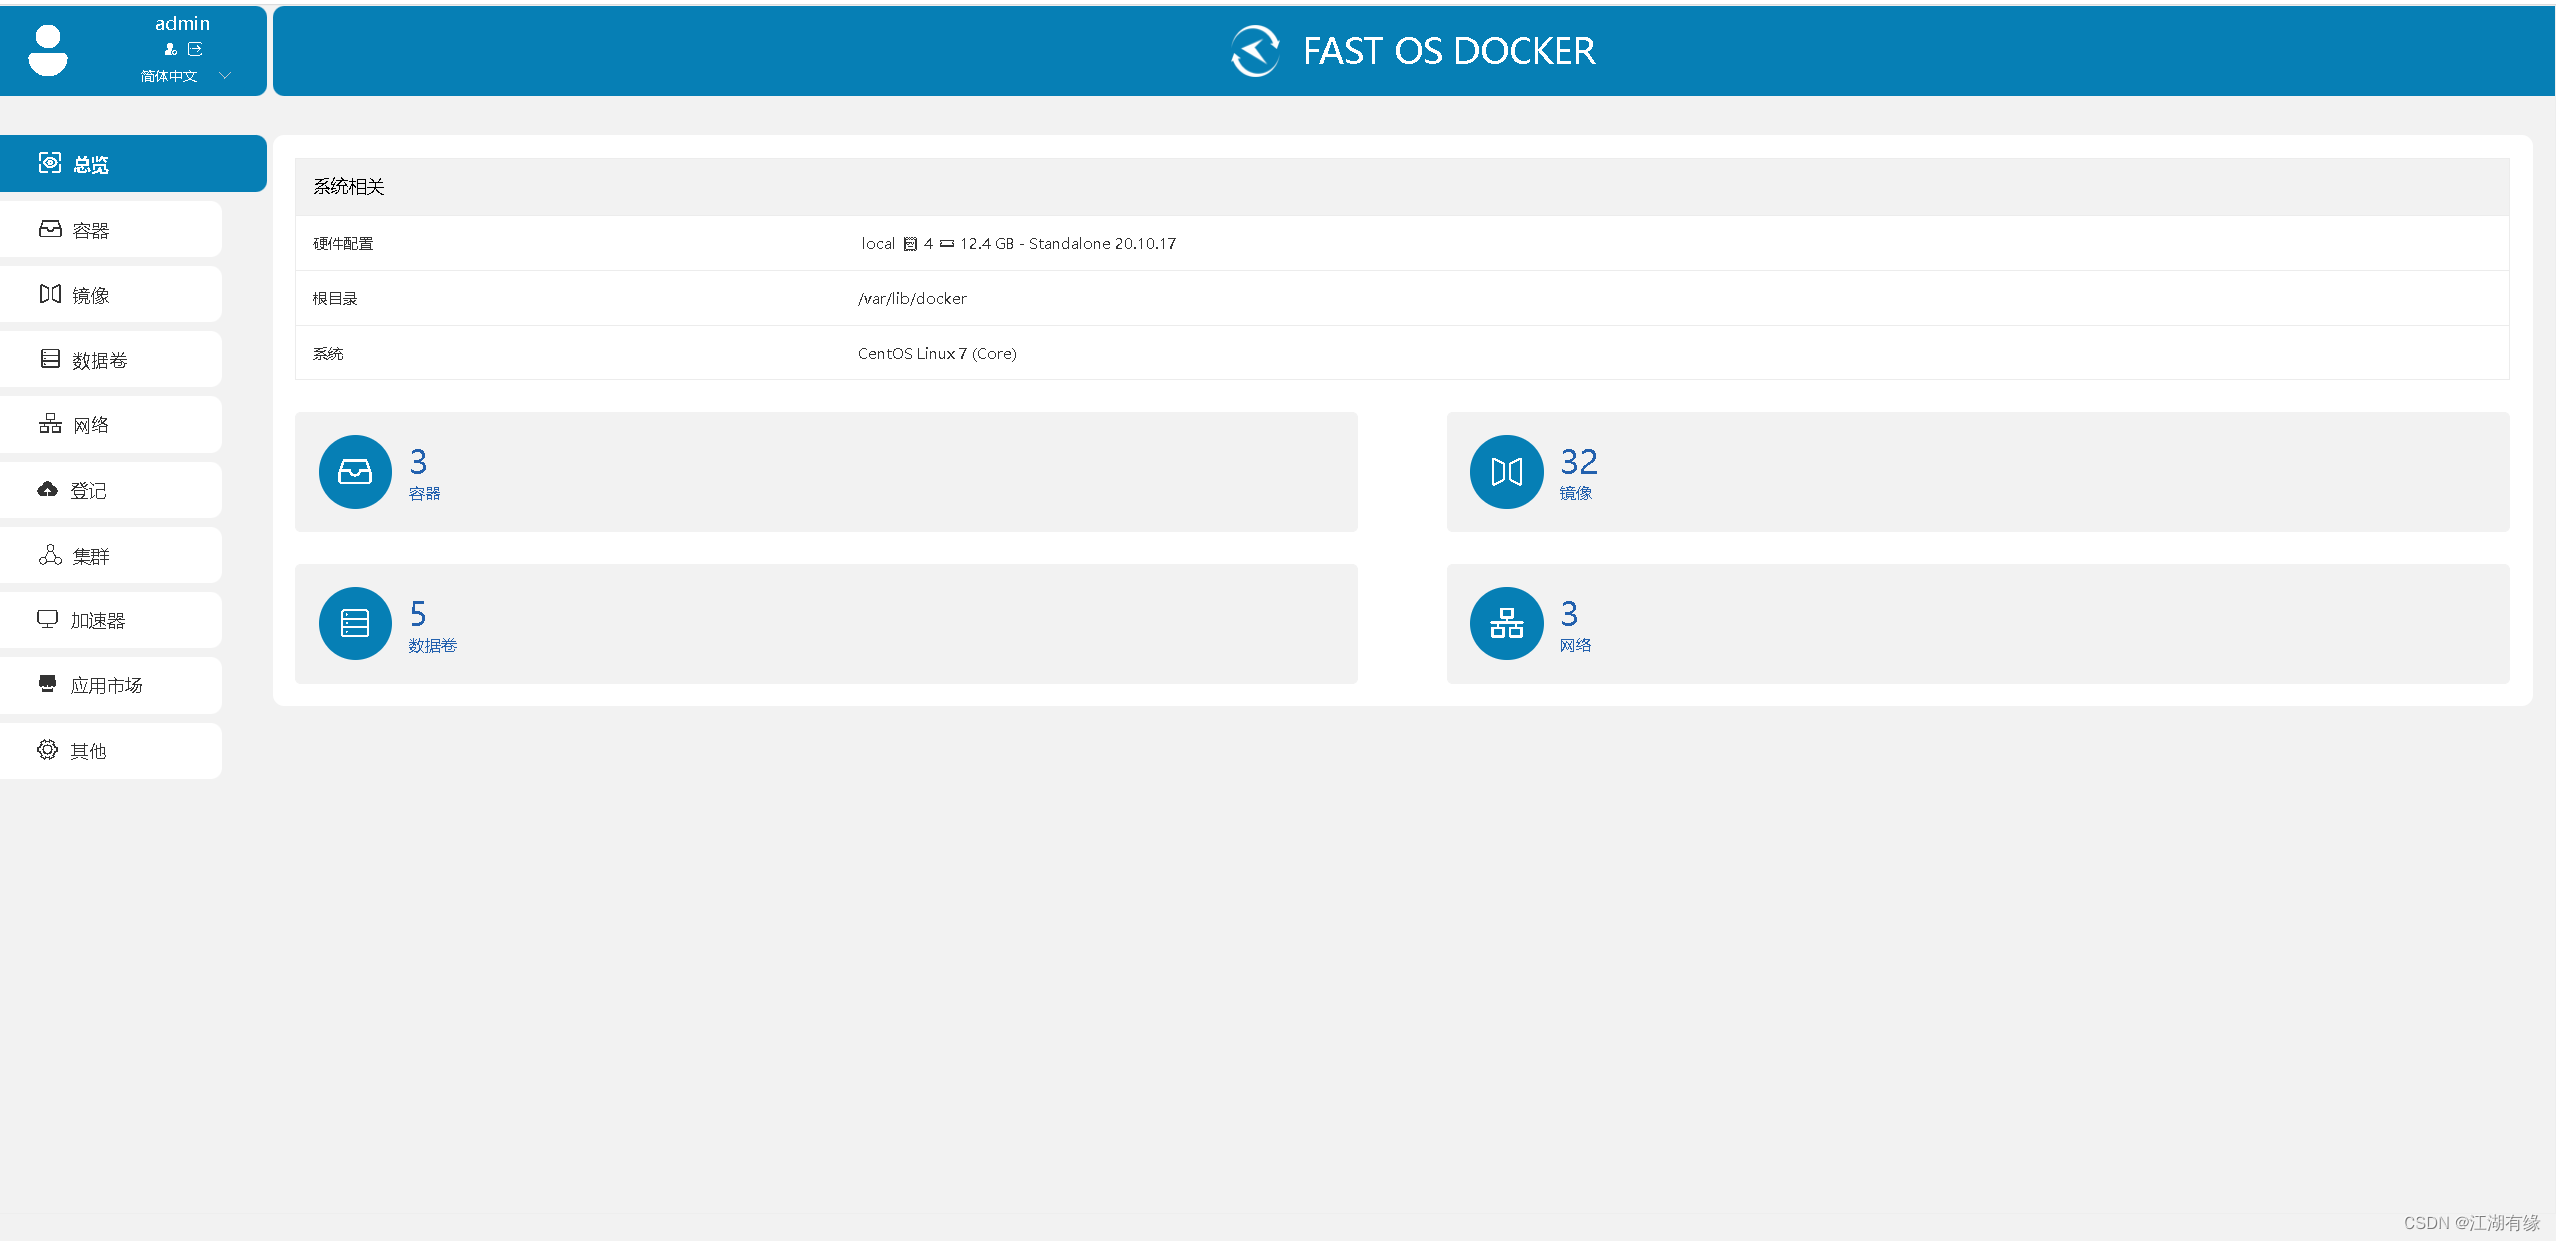Screen dimensions: 2556x1241
Task: Click the 12.4 GB Standalone 20.10.17 value
Action: [x=1068, y=244]
